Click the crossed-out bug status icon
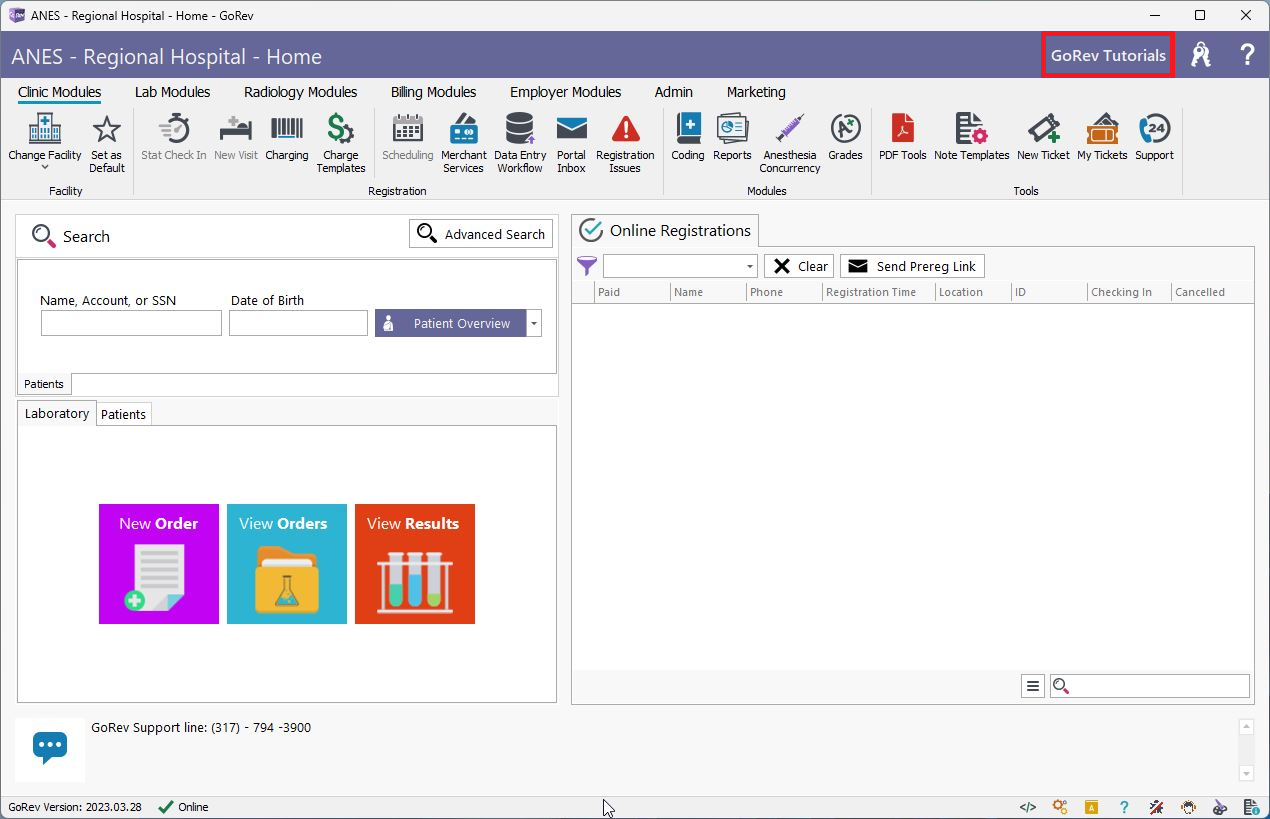1270x819 pixels. (x=1156, y=807)
